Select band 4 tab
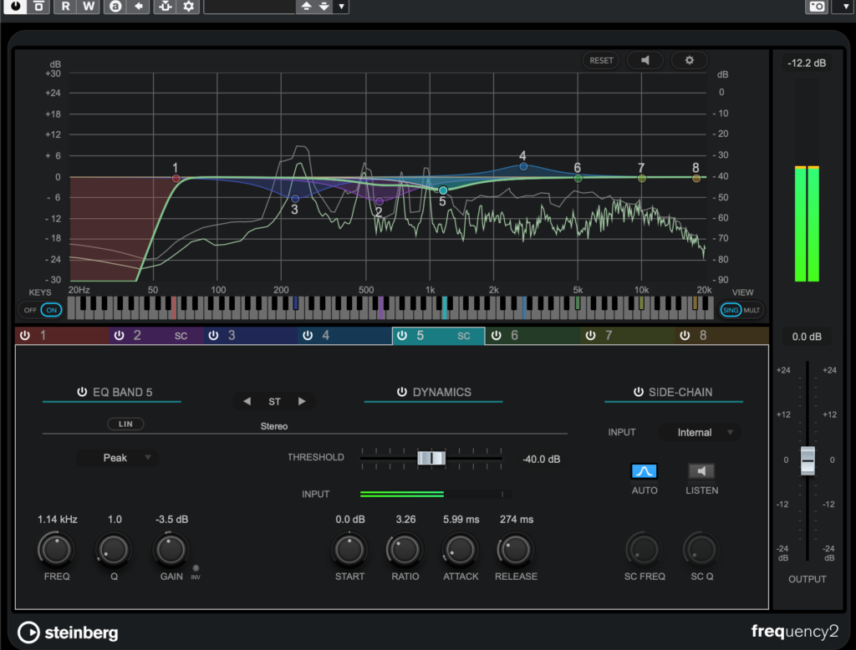 click(x=345, y=335)
